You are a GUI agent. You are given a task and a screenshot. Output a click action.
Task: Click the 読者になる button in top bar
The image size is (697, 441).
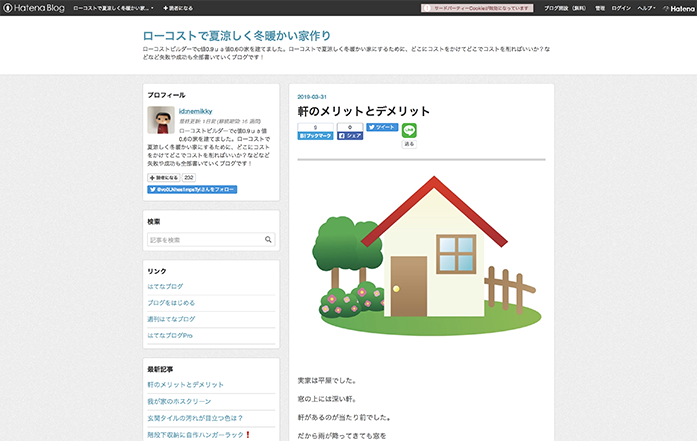[178, 8]
